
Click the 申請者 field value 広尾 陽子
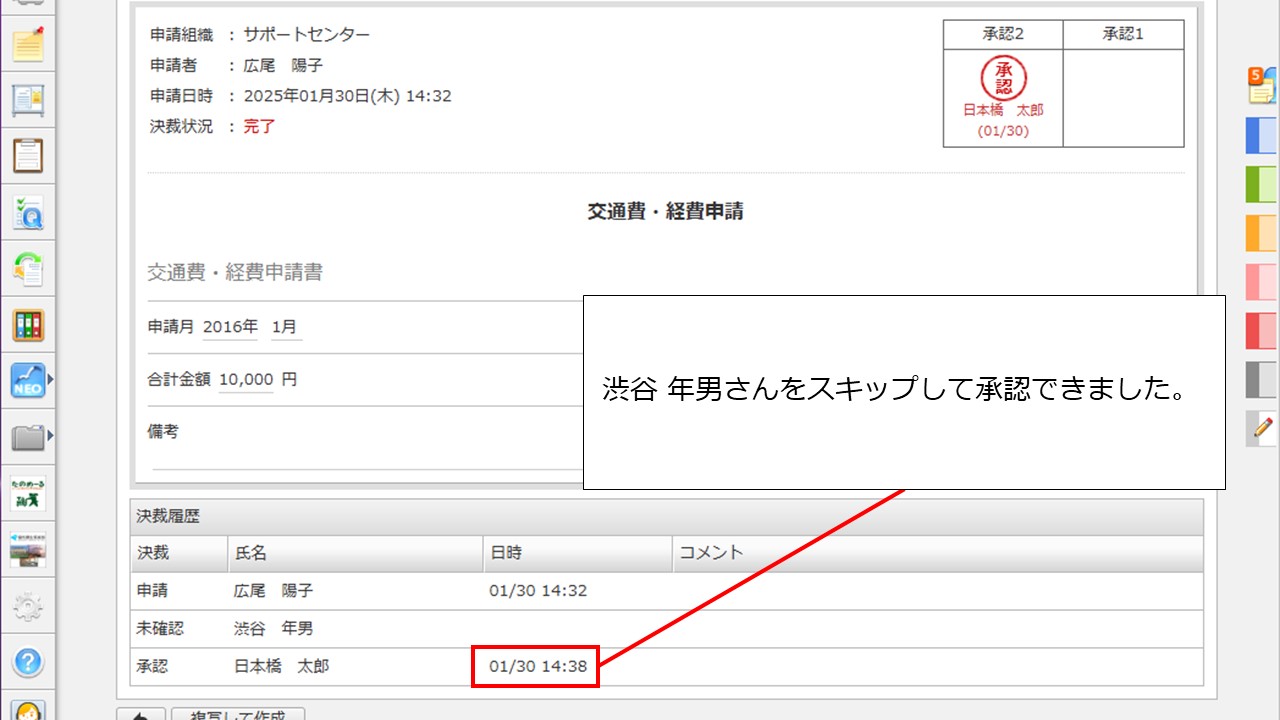(283, 66)
